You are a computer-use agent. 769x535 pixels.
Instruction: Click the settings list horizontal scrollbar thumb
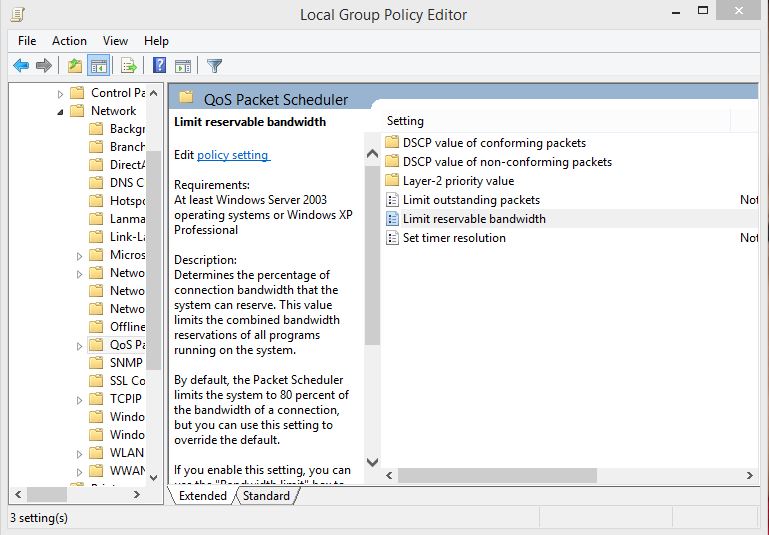tap(497, 475)
